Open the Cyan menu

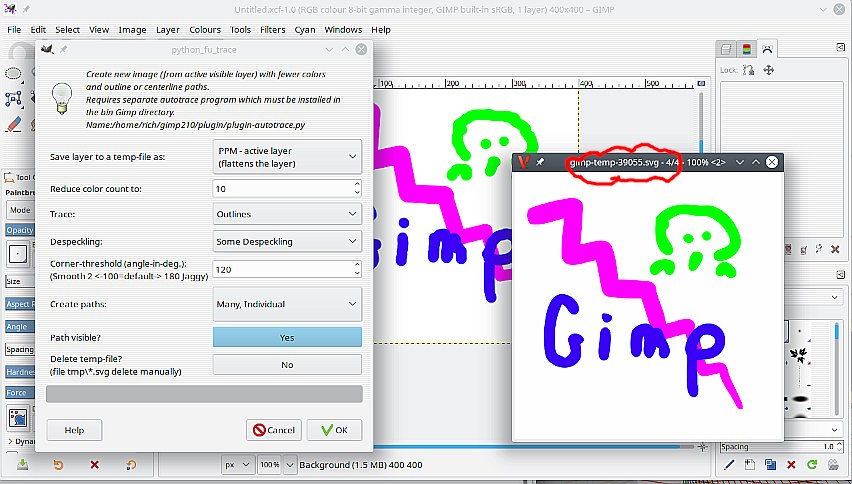[305, 30]
